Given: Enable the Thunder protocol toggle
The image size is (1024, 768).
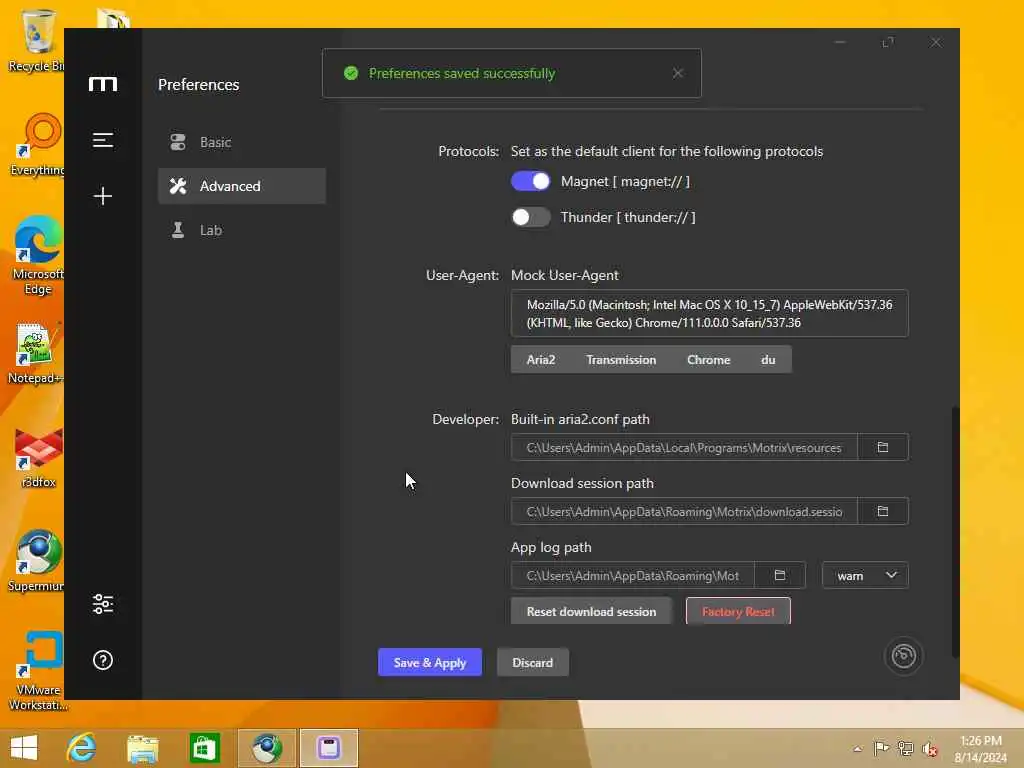Looking at the screenshot, I should (530, 217).
